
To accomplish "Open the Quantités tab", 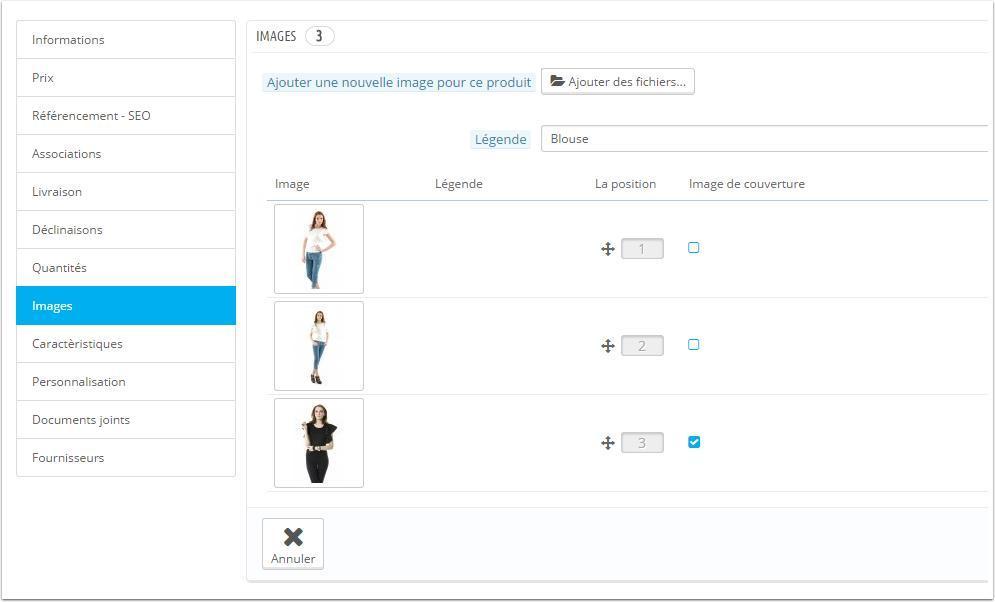I will pos(126,268).
